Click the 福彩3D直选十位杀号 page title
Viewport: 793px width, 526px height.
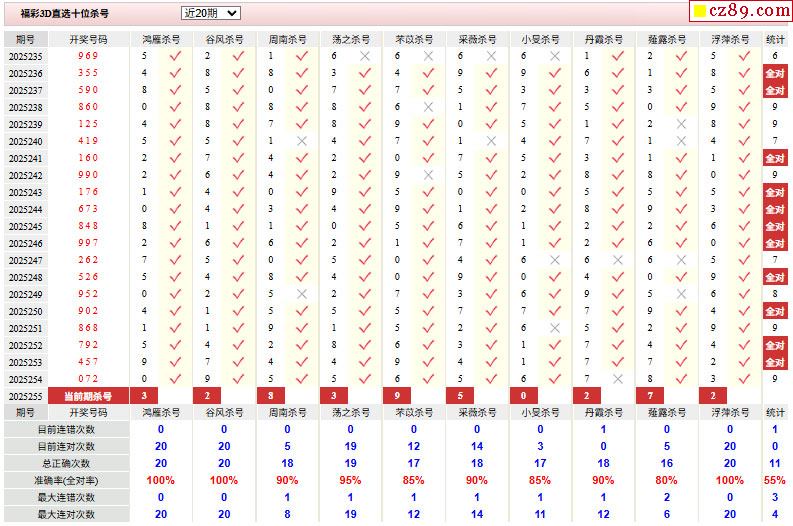[x=64, y=14]
